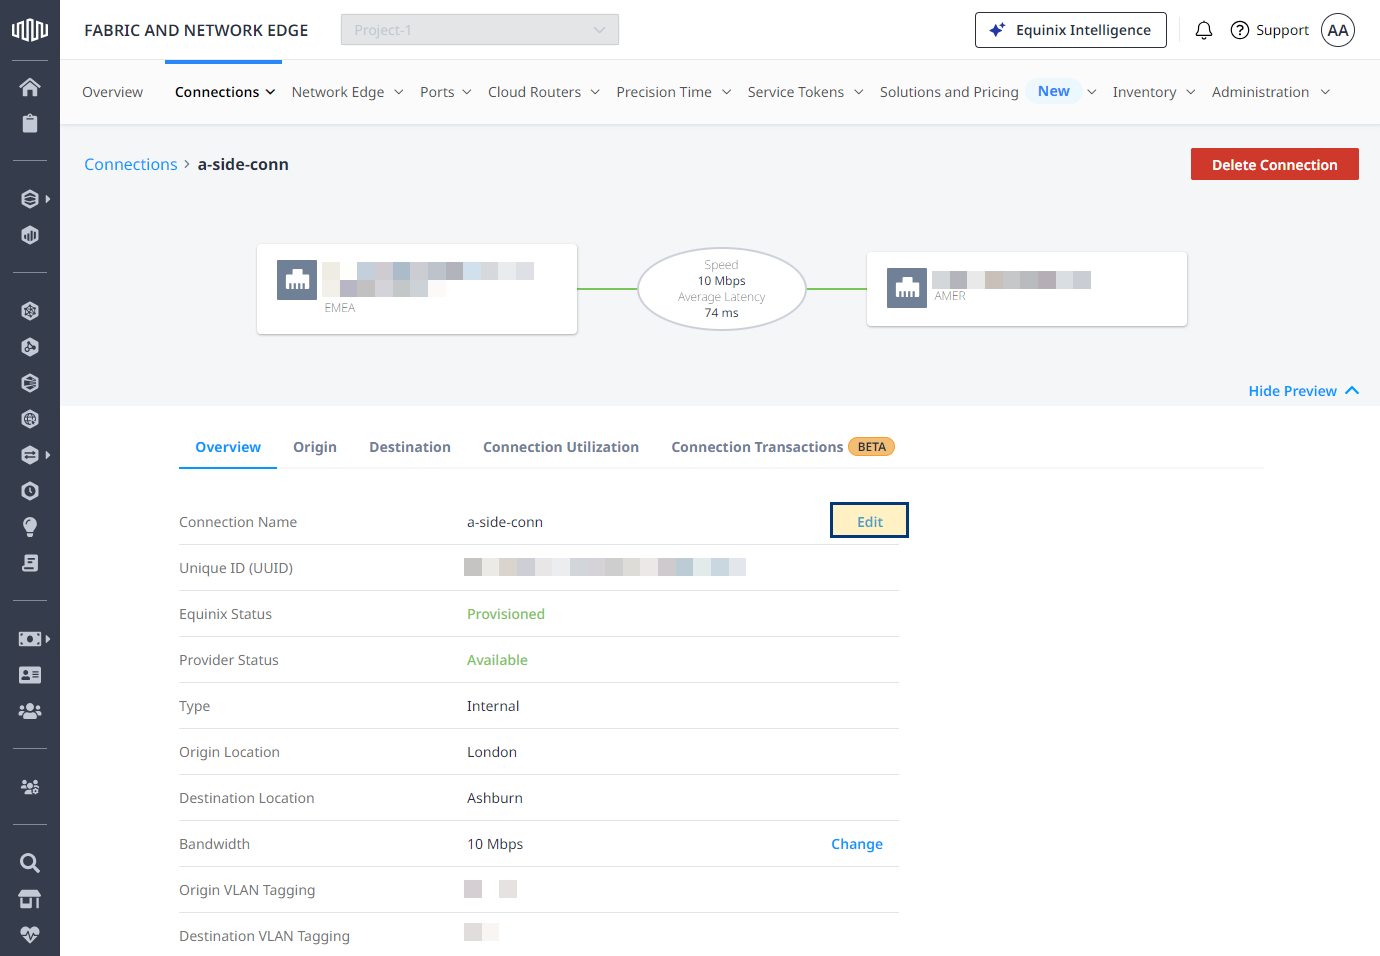The height and width of the screenshot is (956, 1380).
Task: Click the Provisioned status value
Action: pos(506,614)
